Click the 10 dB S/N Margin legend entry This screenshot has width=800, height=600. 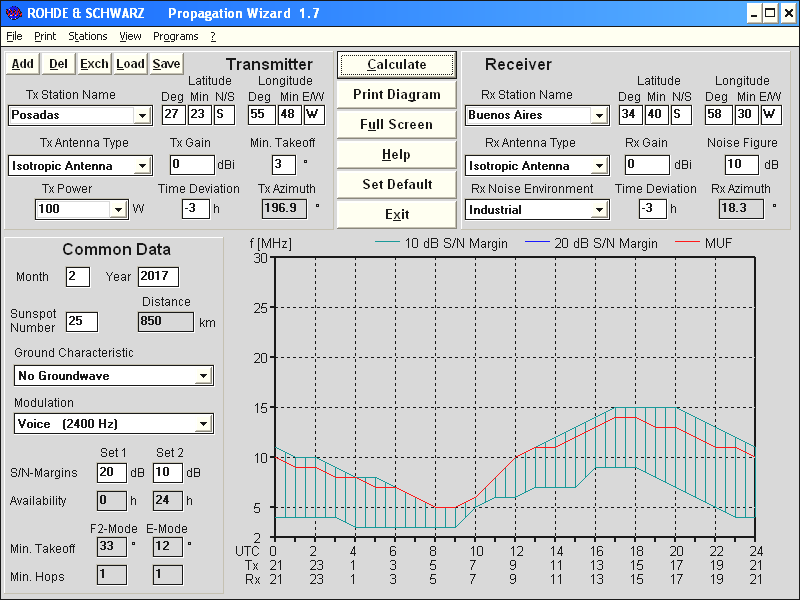[x=442, y=243]
